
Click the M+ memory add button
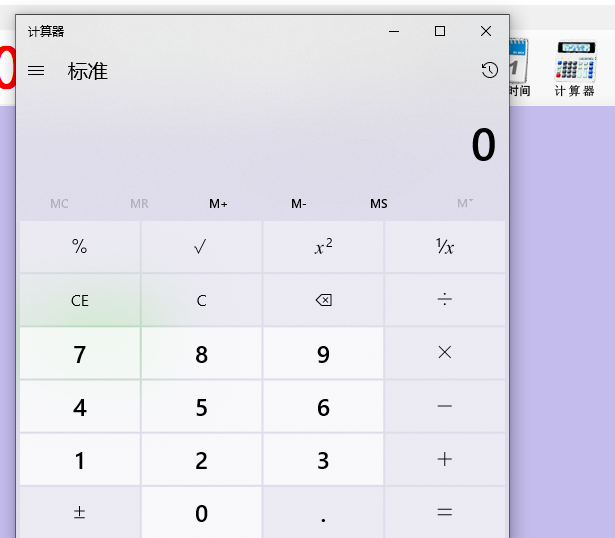pos(218,204)
